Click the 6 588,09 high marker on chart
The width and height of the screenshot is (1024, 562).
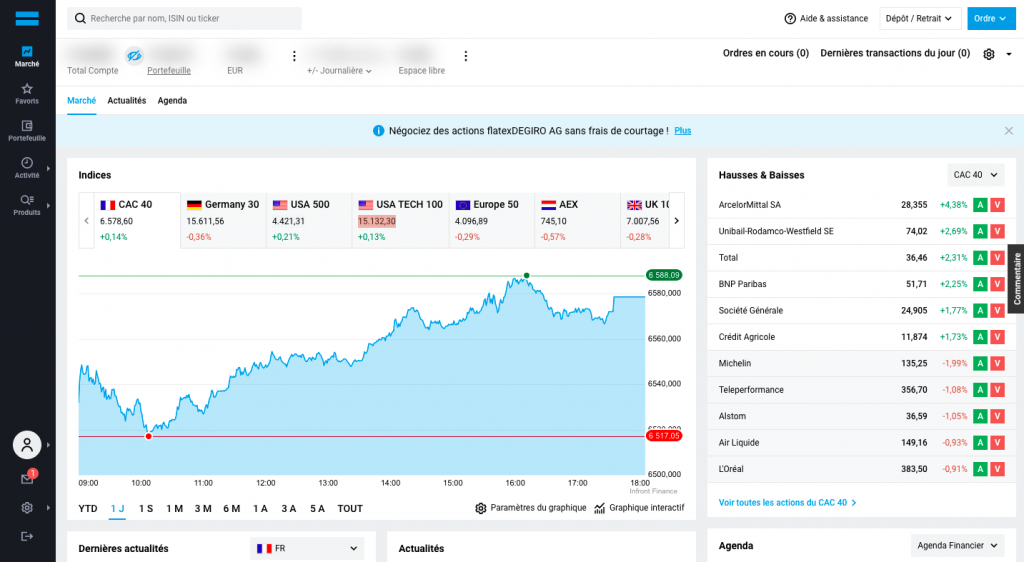664,275
